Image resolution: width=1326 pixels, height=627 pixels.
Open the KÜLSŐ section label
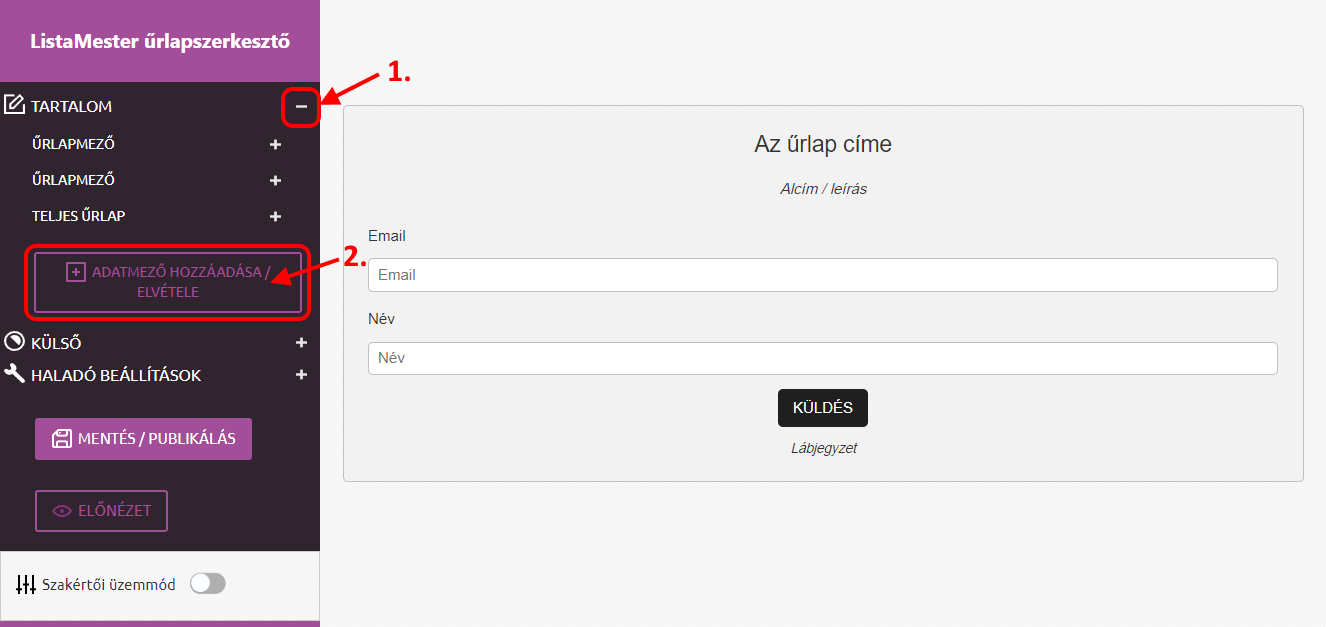(56, 343)
